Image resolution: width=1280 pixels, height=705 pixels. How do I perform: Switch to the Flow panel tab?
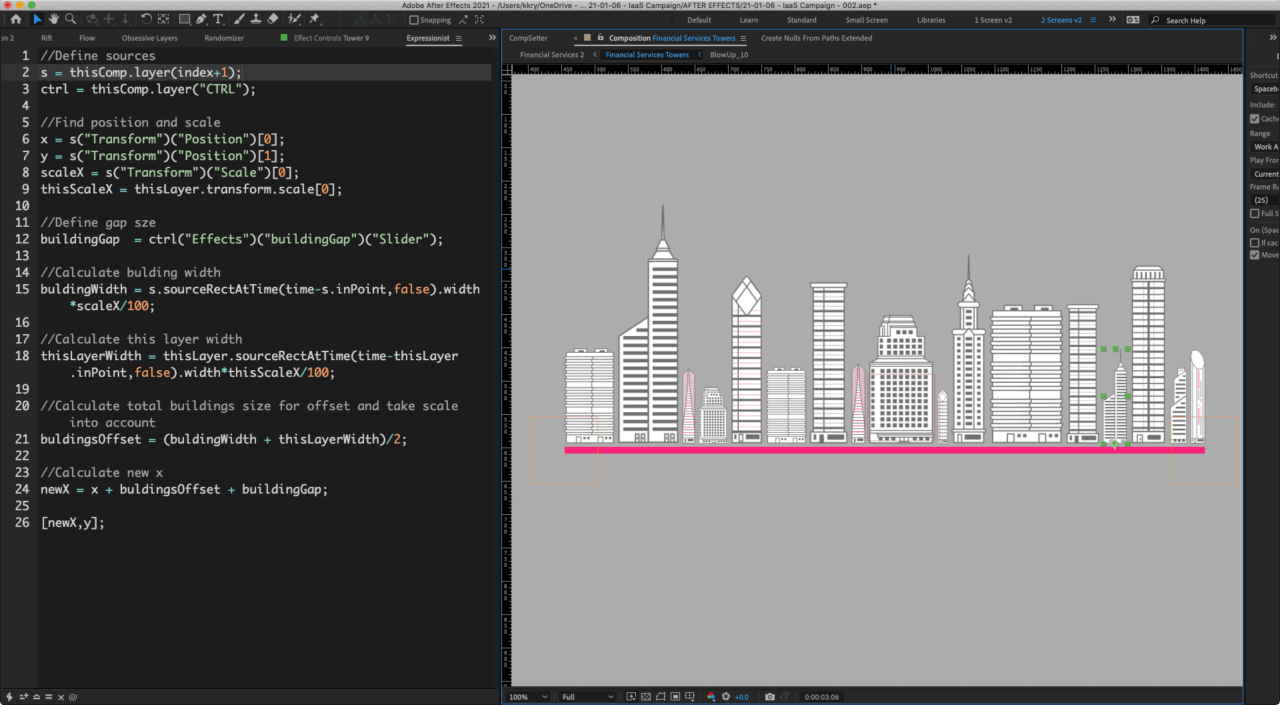[x=87, y=38]
